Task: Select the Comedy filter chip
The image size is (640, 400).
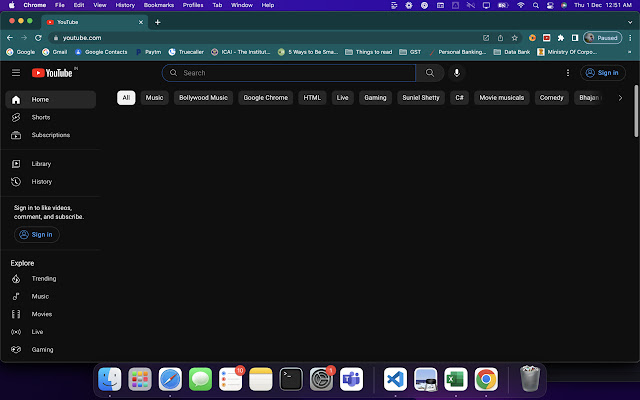Action: (x=551, y=98)
